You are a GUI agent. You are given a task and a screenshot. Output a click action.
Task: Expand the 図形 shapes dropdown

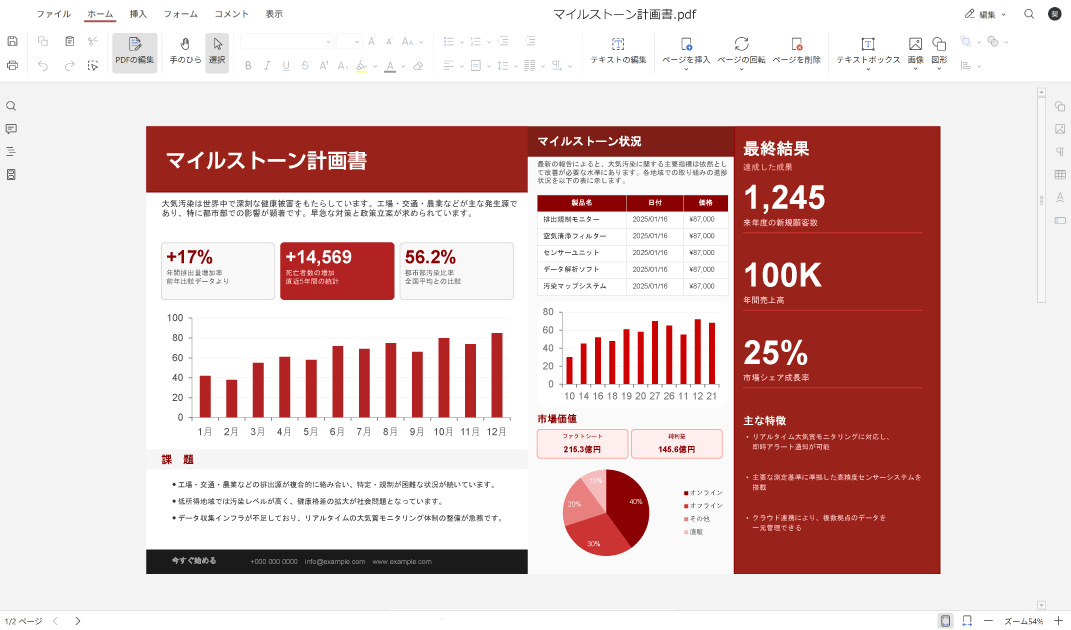(939, 69)
